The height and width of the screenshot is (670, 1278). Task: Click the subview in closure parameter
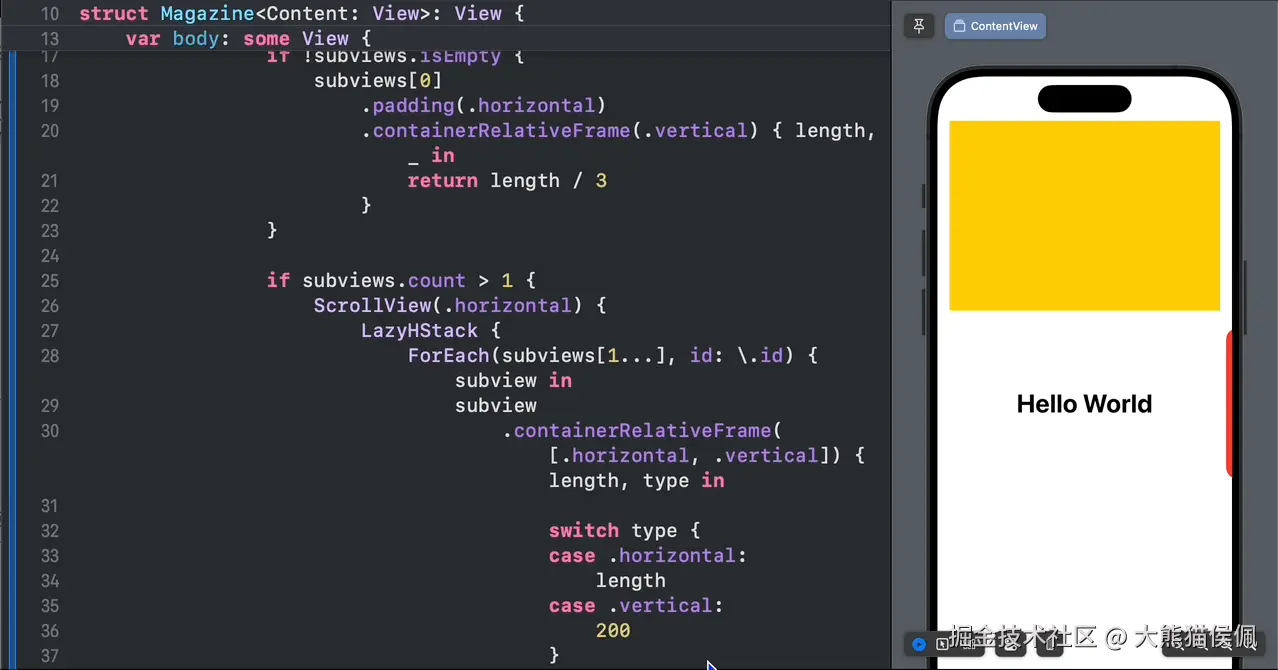click(513, 381)
